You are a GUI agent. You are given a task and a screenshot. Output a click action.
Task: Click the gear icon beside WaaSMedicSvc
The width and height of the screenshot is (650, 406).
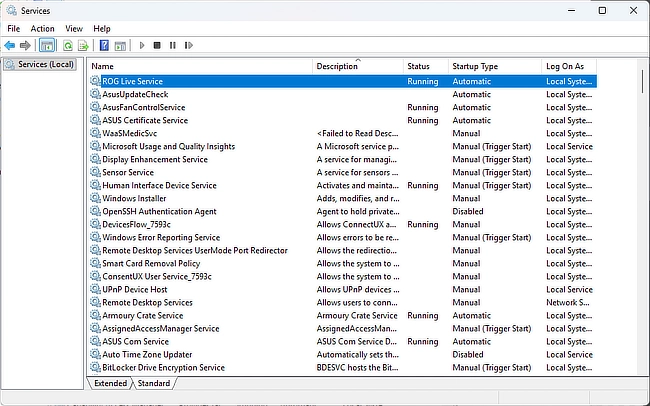click(x=95, y=133)
